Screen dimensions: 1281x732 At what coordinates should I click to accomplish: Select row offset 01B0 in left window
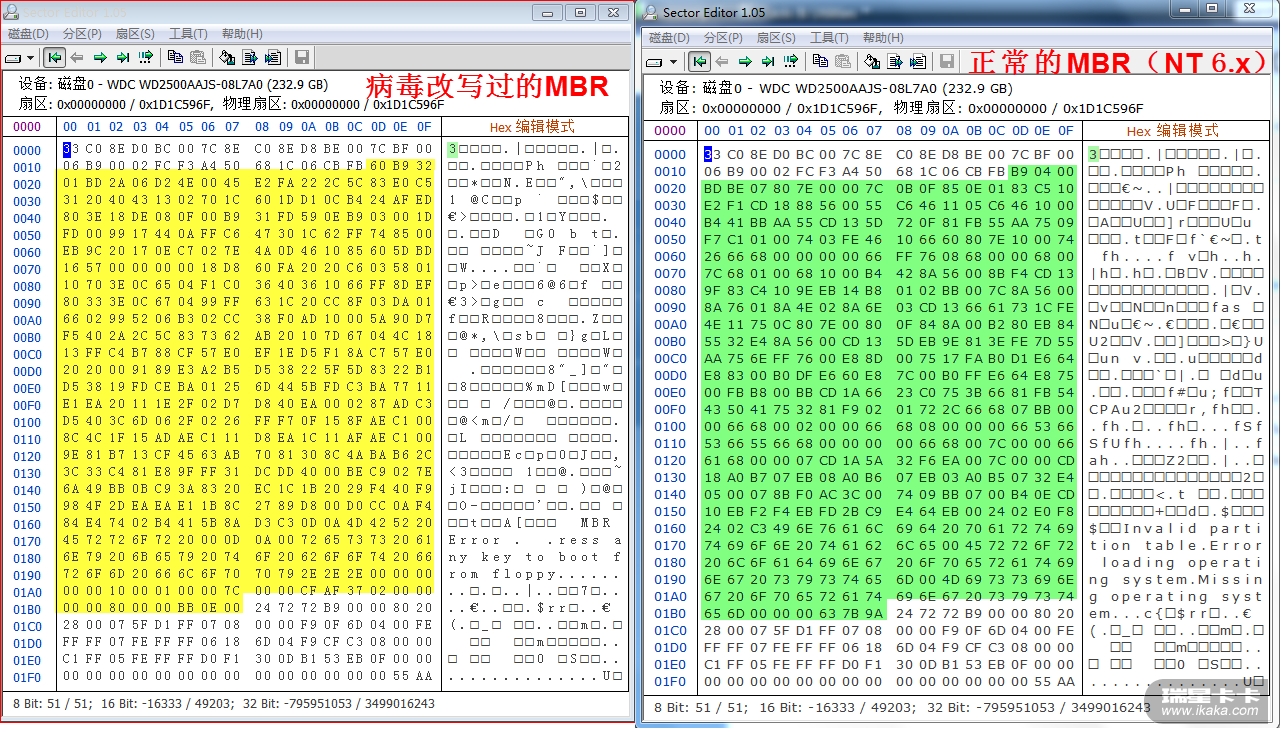pyautogui.click(x=27, y=609)
